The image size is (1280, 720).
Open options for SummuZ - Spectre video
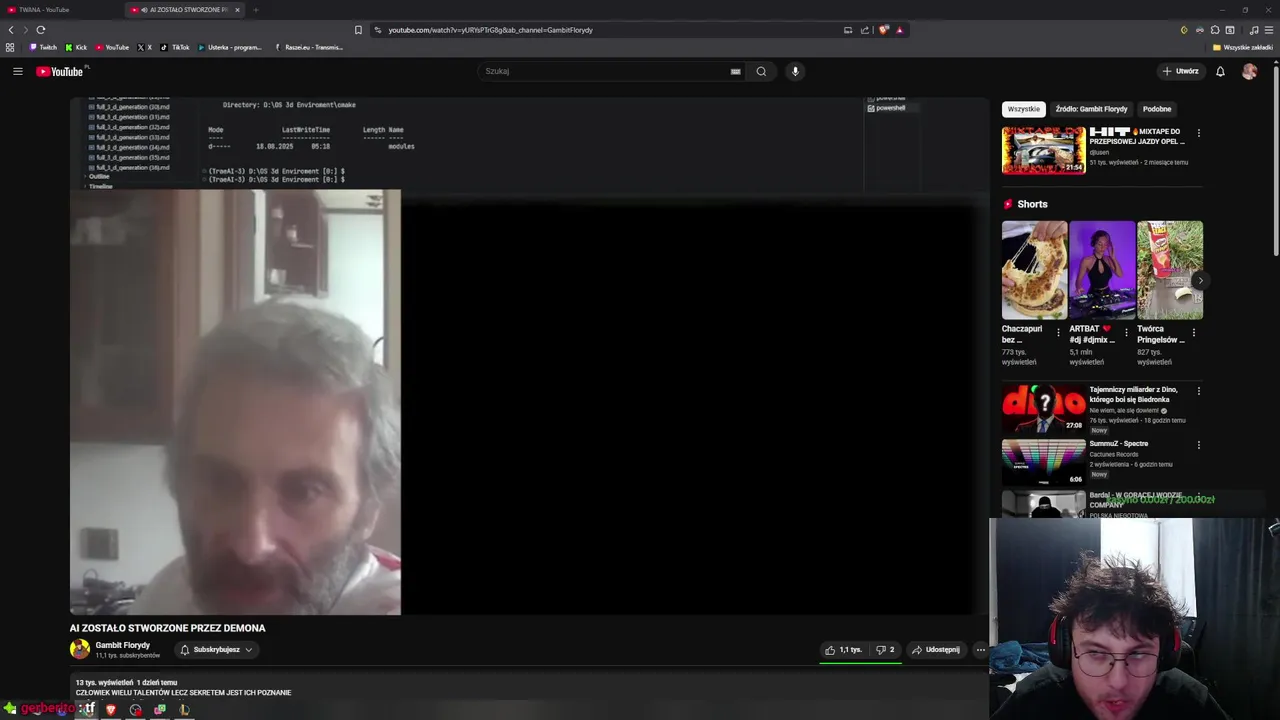pyautogui.click(x=1198, y=445)
